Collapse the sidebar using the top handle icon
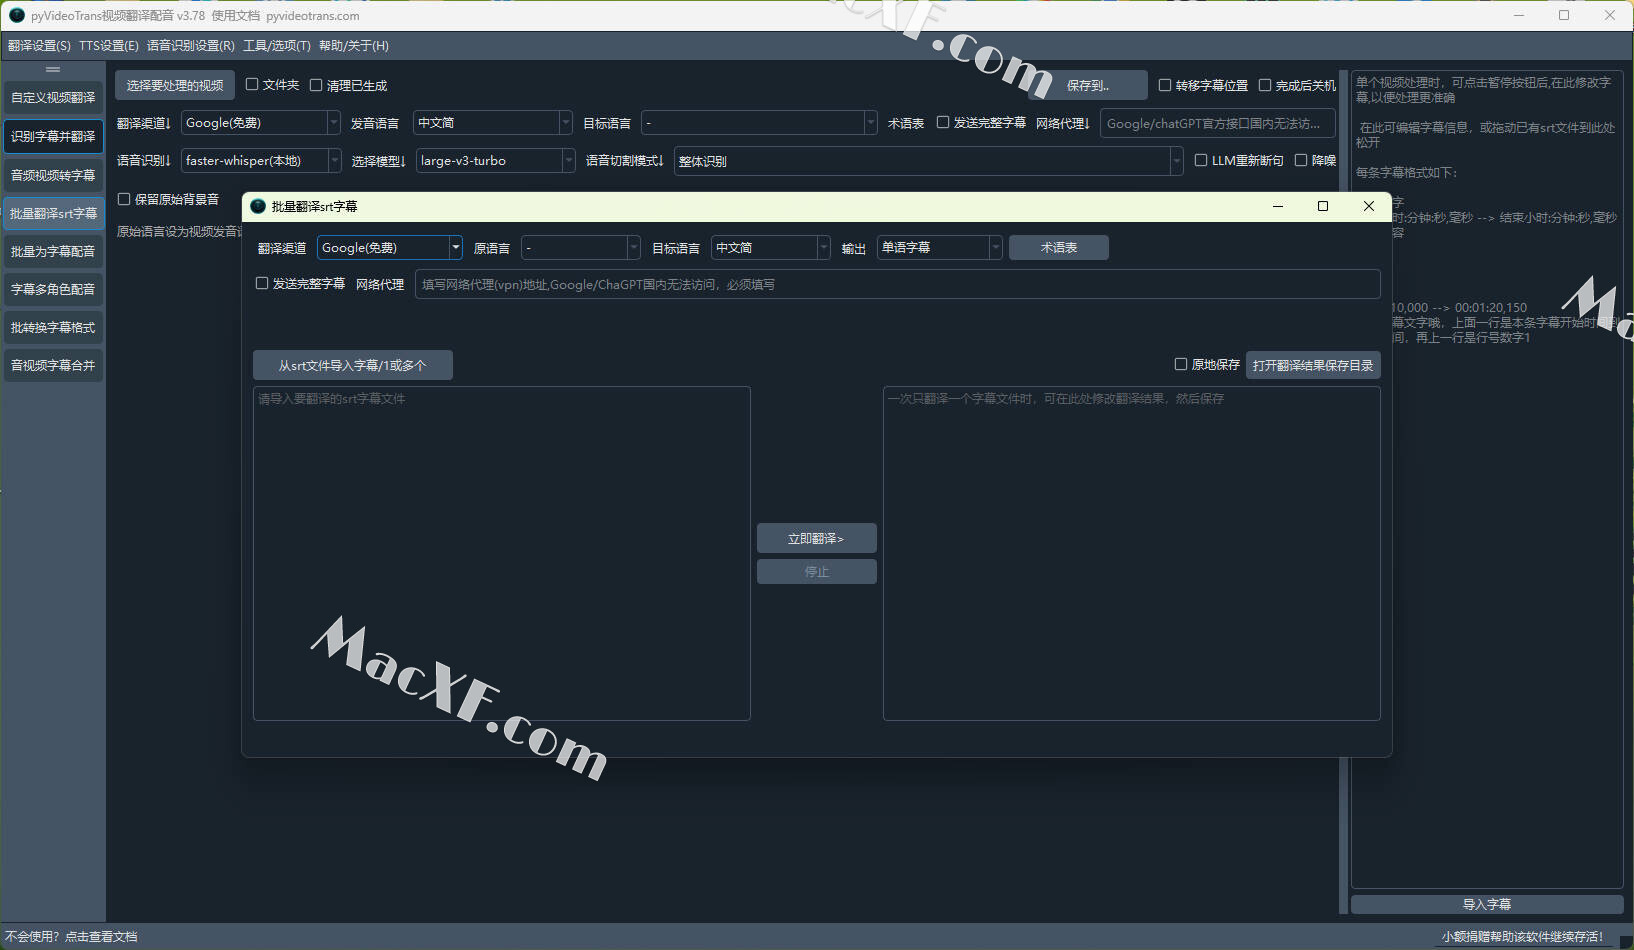This screenshot has width=1634, height=950. tap(53, 69)
